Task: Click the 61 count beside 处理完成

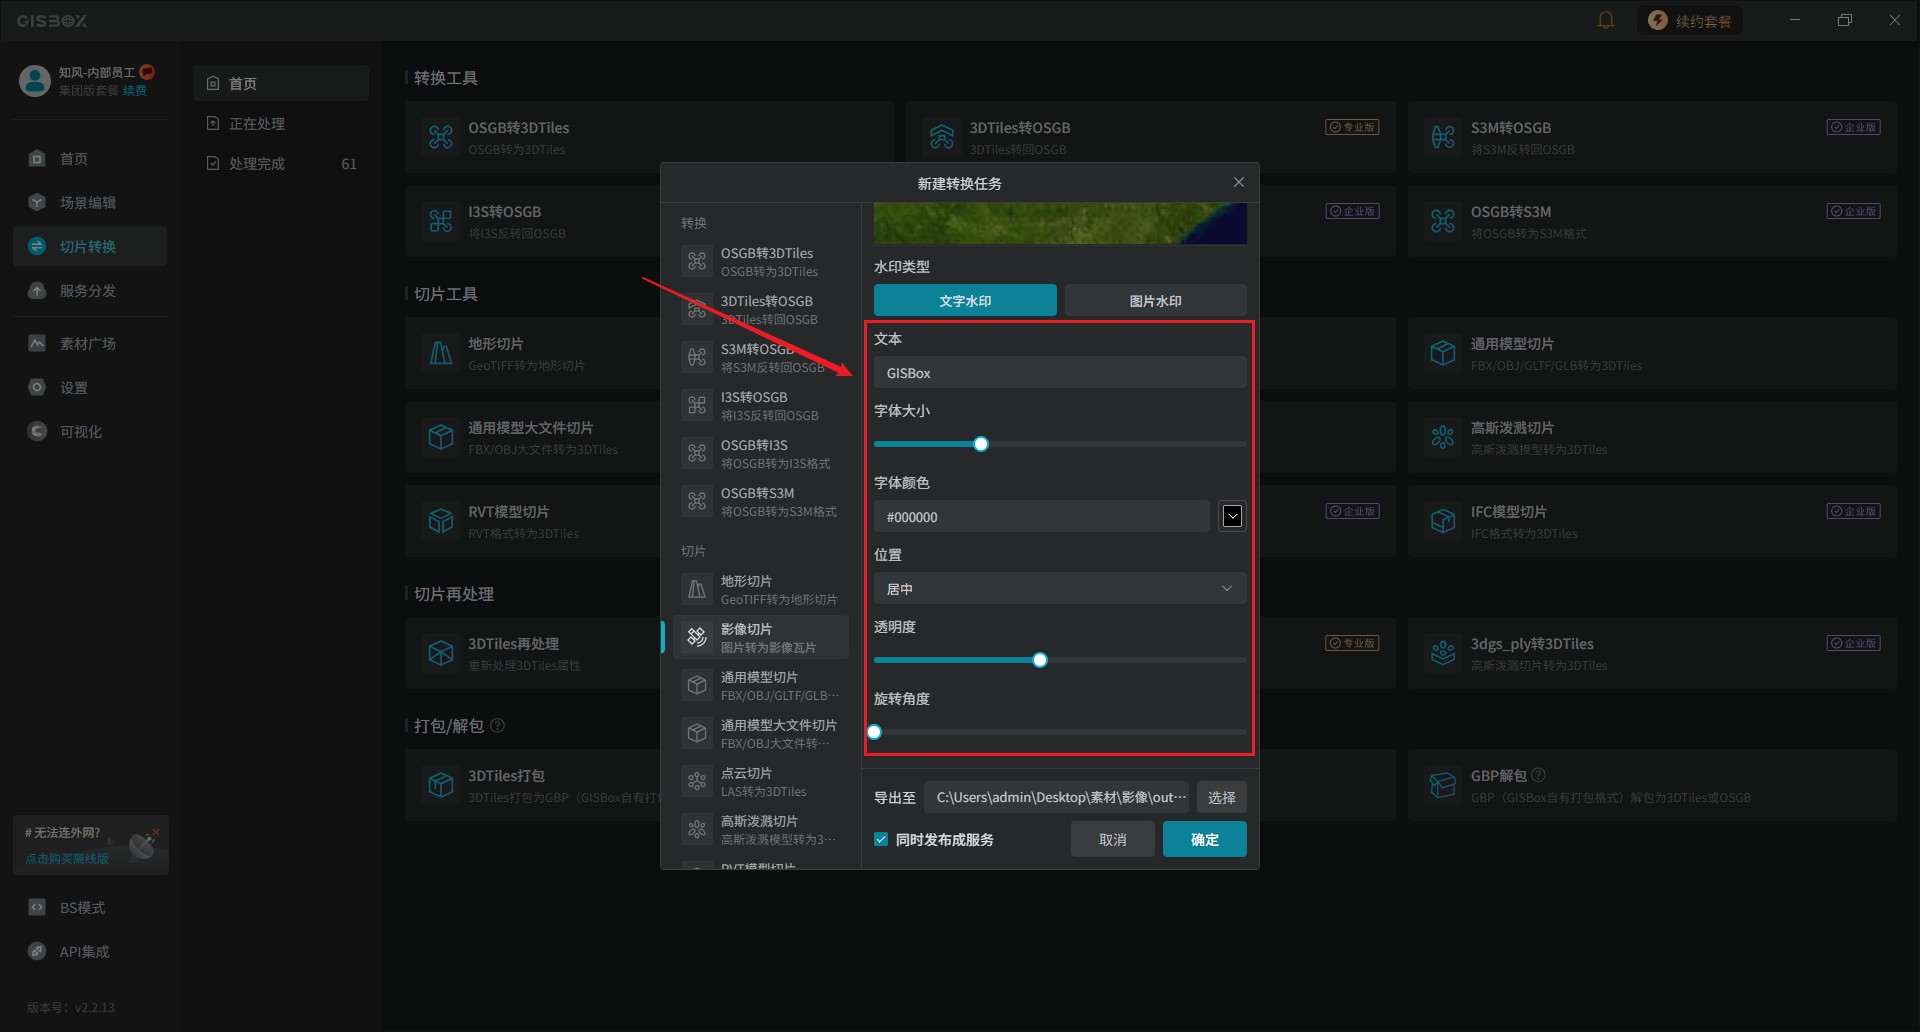Action: 349,164
